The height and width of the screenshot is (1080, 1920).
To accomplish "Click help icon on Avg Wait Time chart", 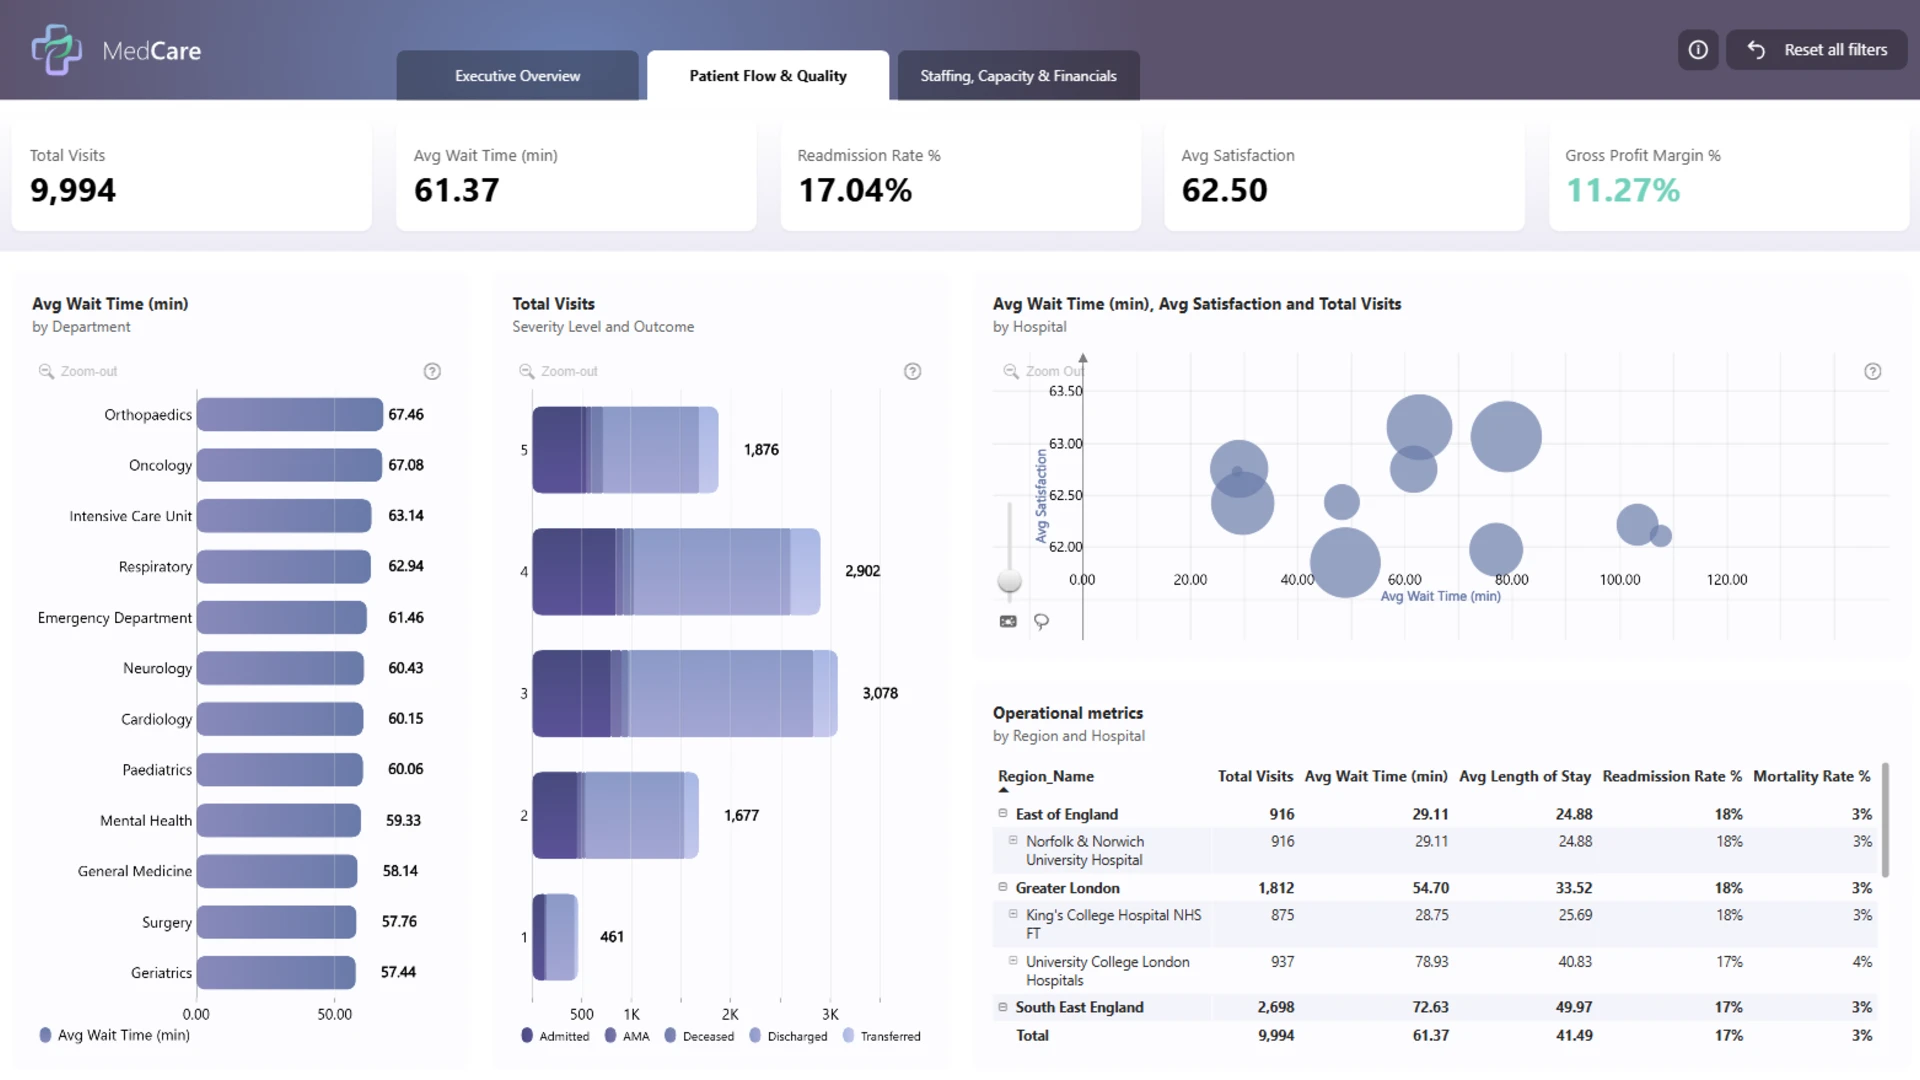I will click(432, 371).
